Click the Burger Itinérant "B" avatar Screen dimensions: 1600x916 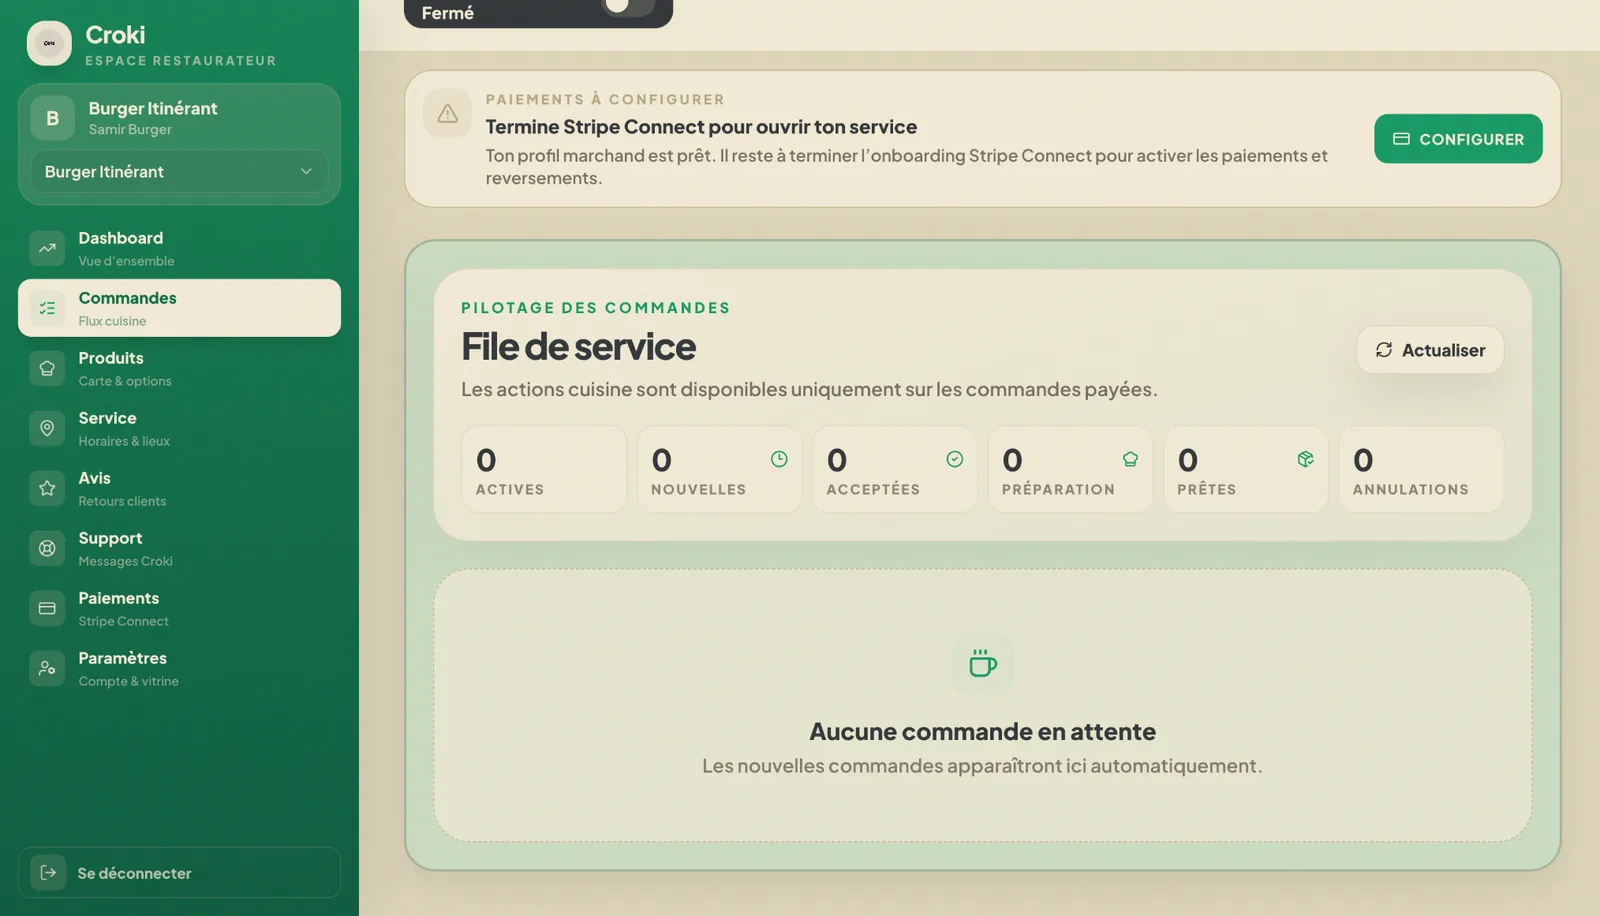(52, 118)
